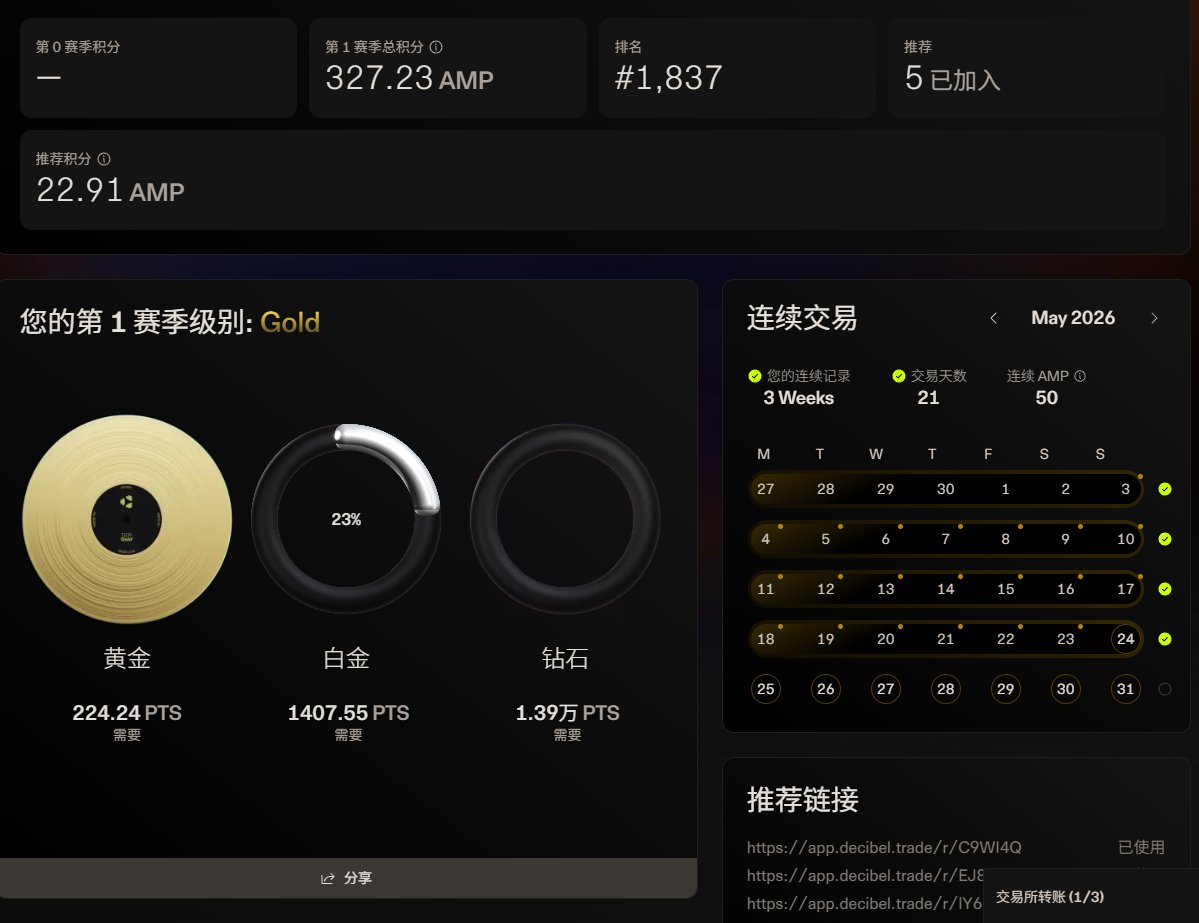Click the share arrow icon
The image size is (1199, 923).
pyautogui.click(x=327, y=879)
